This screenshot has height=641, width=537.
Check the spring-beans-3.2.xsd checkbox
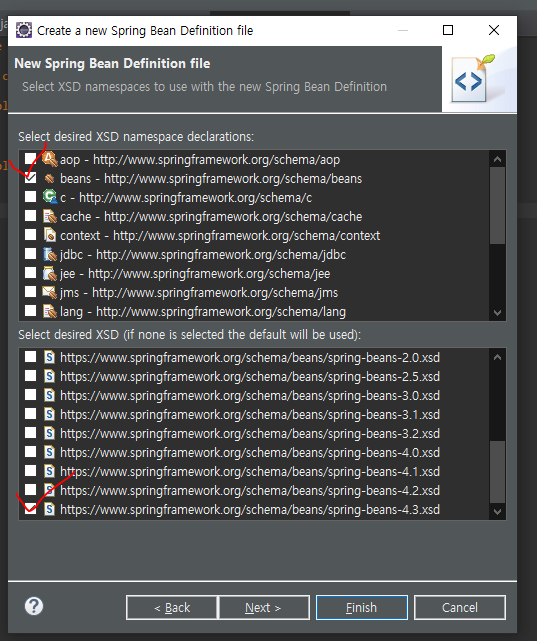tap(30, 432)
